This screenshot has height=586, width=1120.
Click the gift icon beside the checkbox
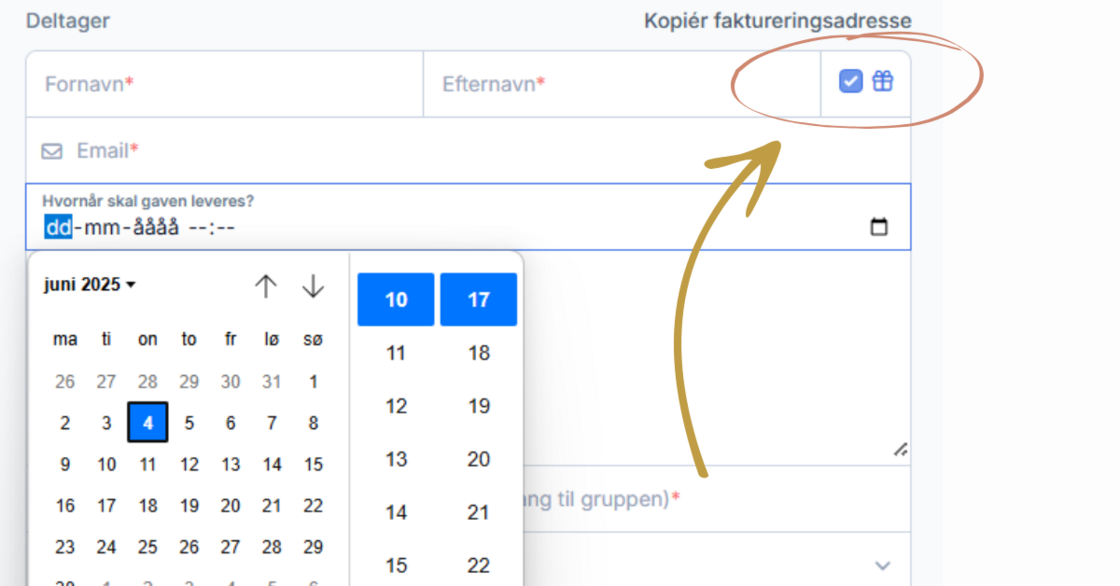coord(882,82)
